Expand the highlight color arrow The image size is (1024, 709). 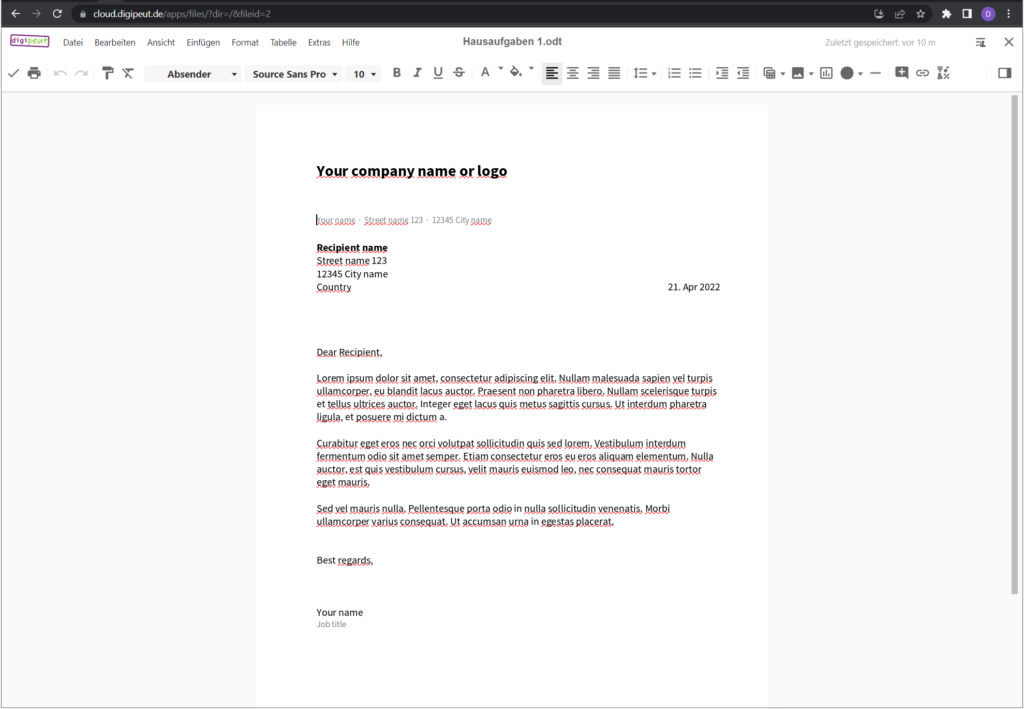coord(531,68)
